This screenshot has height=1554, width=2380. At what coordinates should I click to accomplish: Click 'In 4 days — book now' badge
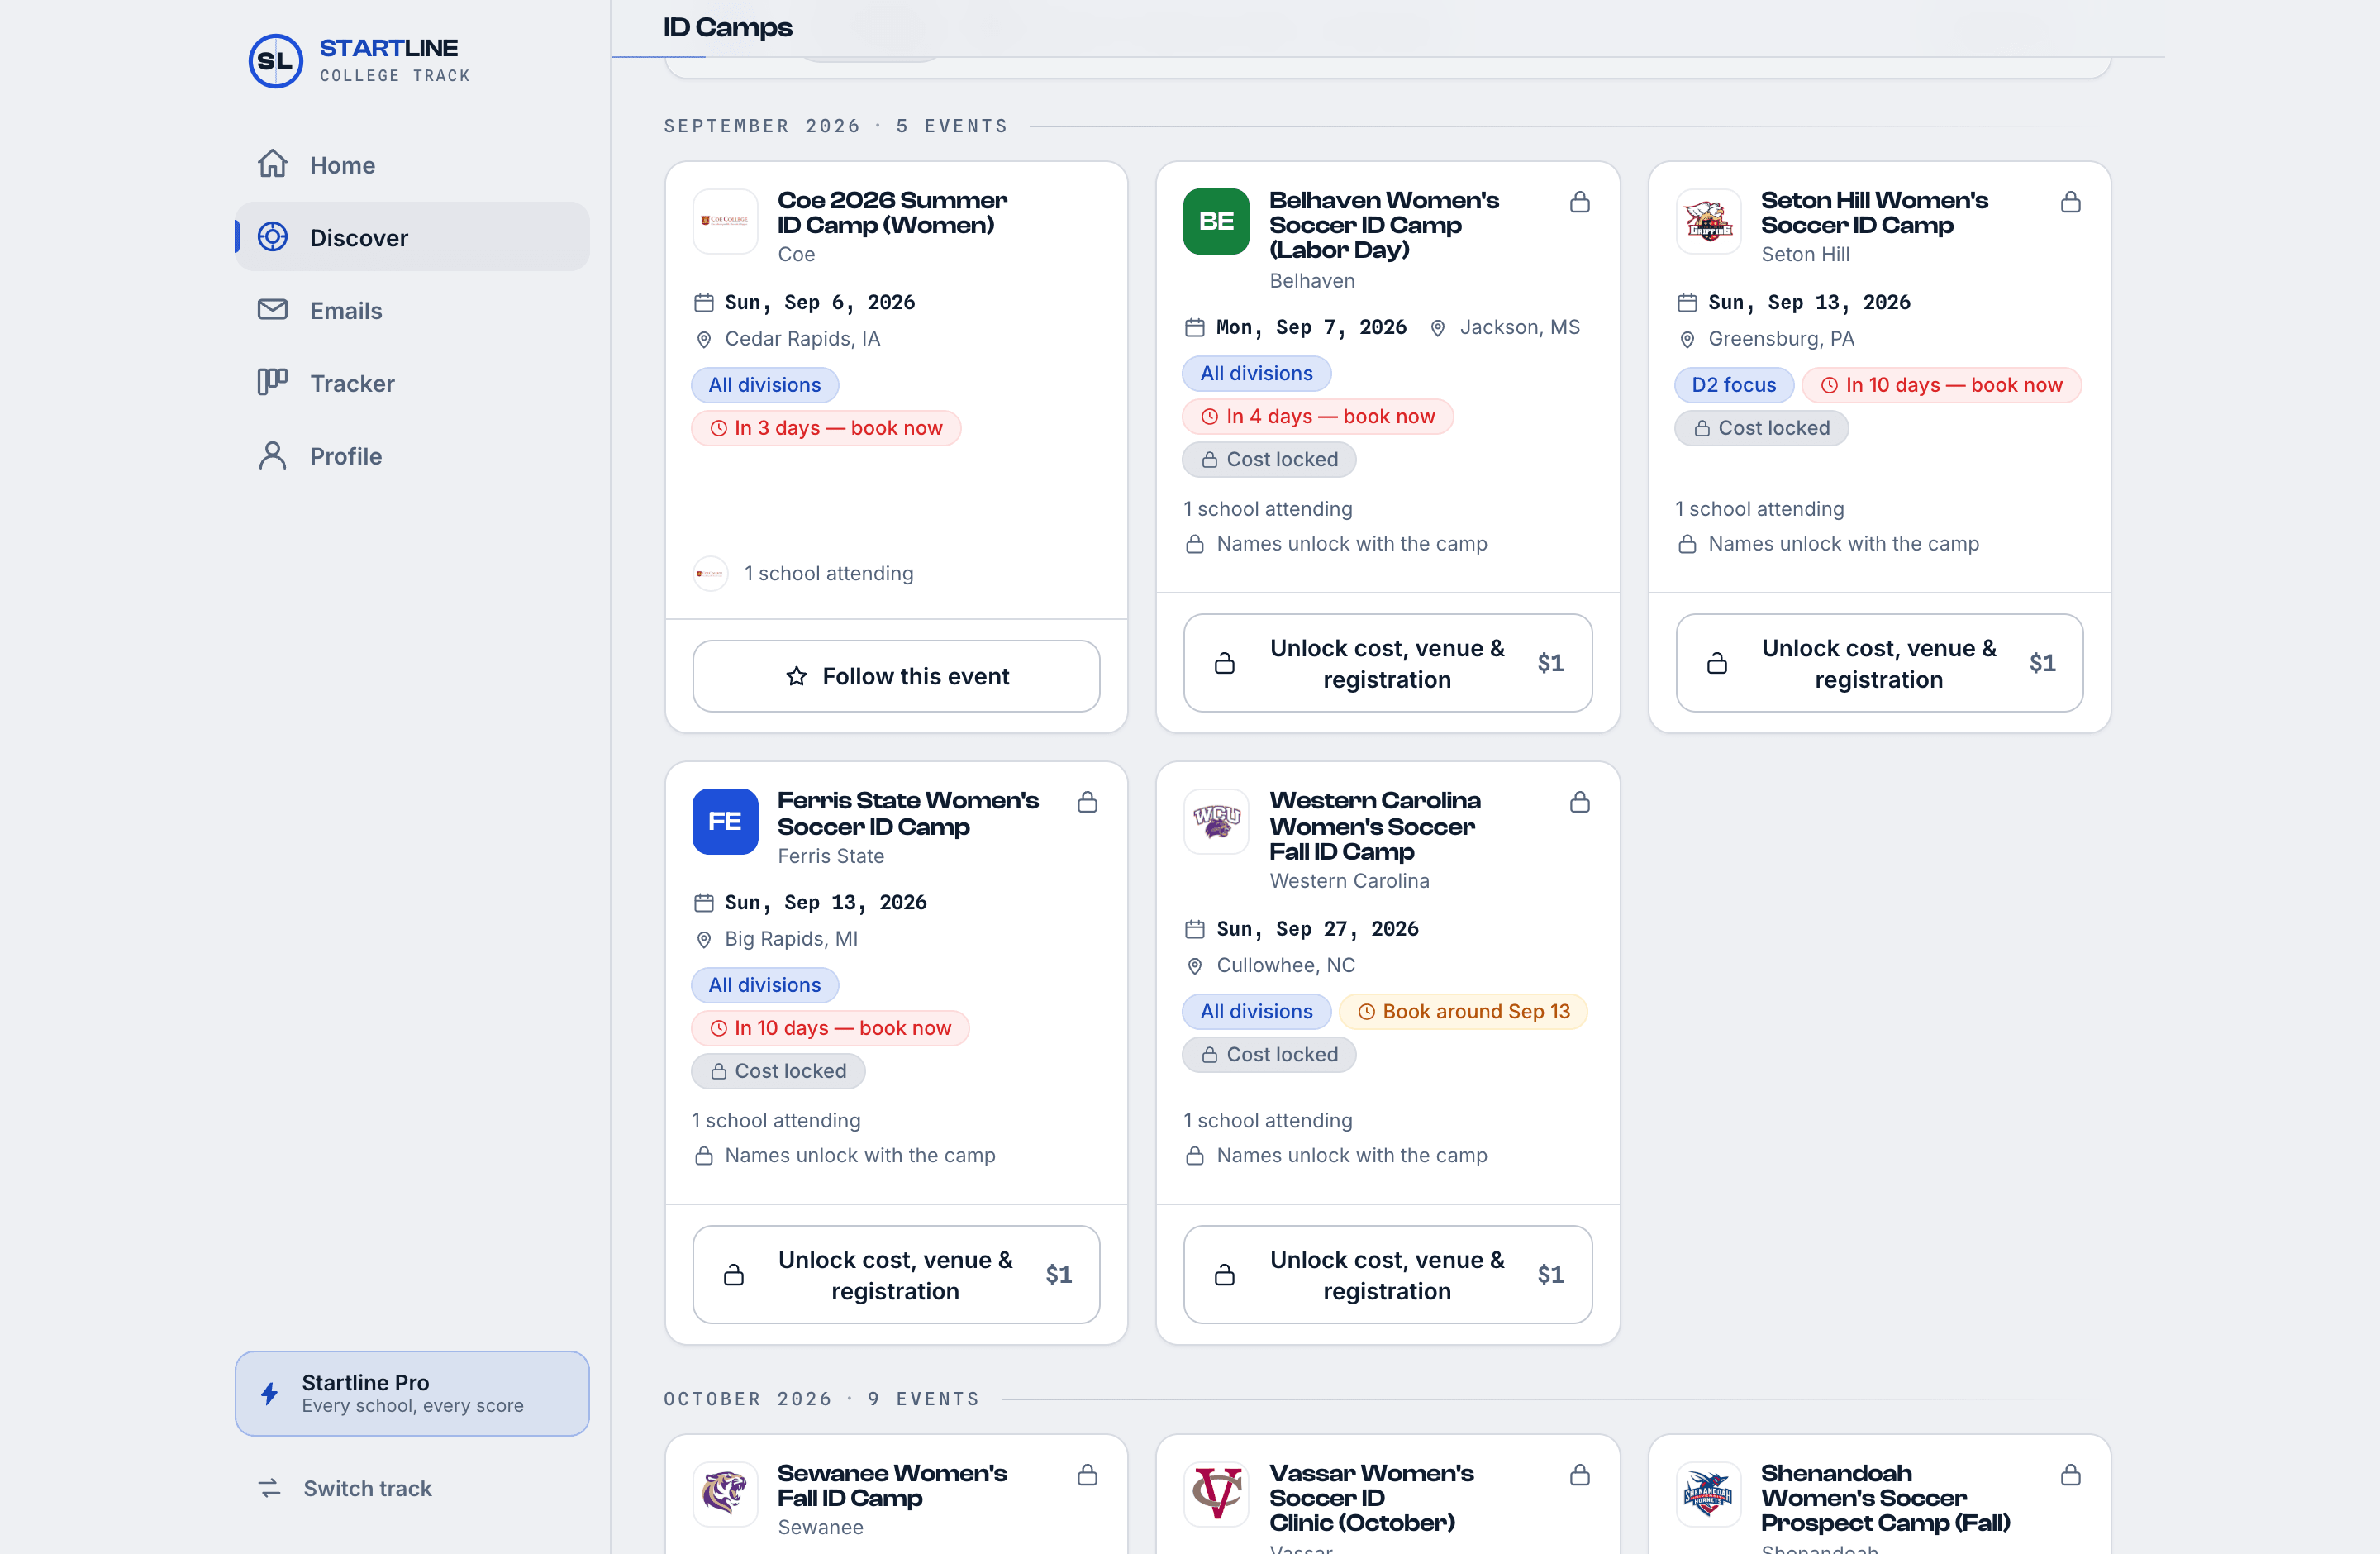click(x=1318, y=416)
